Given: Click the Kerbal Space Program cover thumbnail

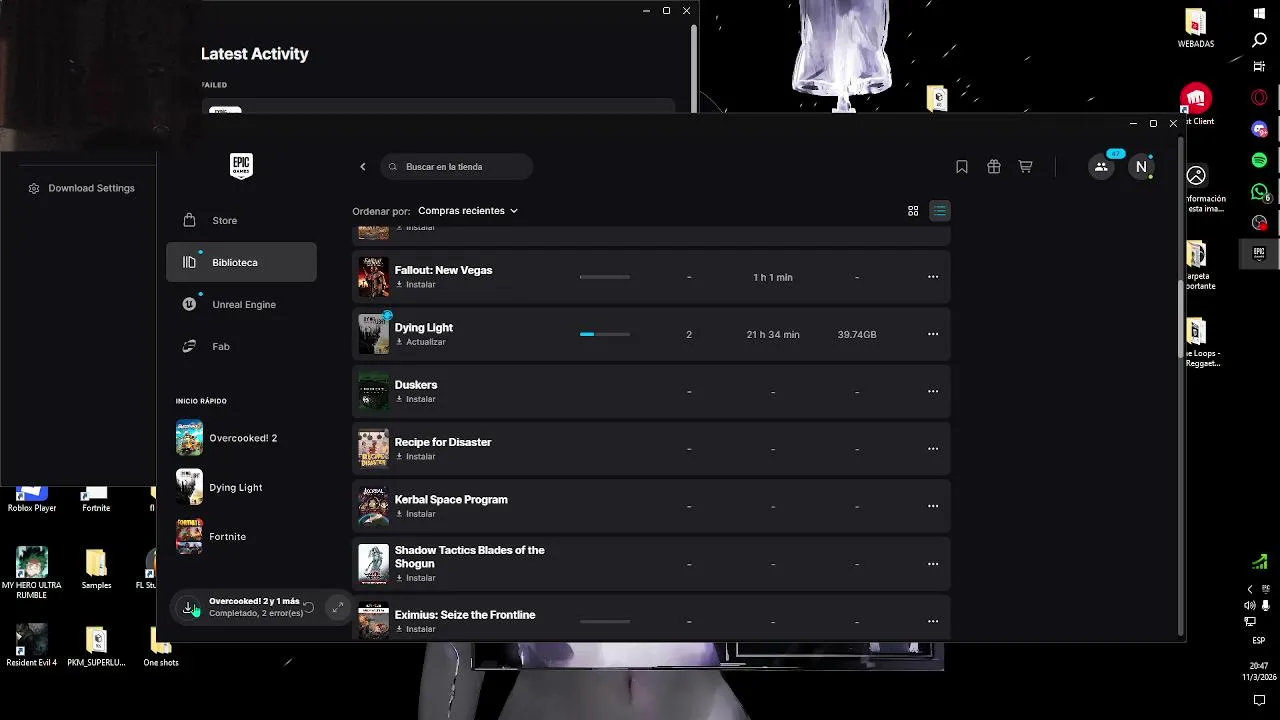Looking at the screenshot, I should (374, 506).
